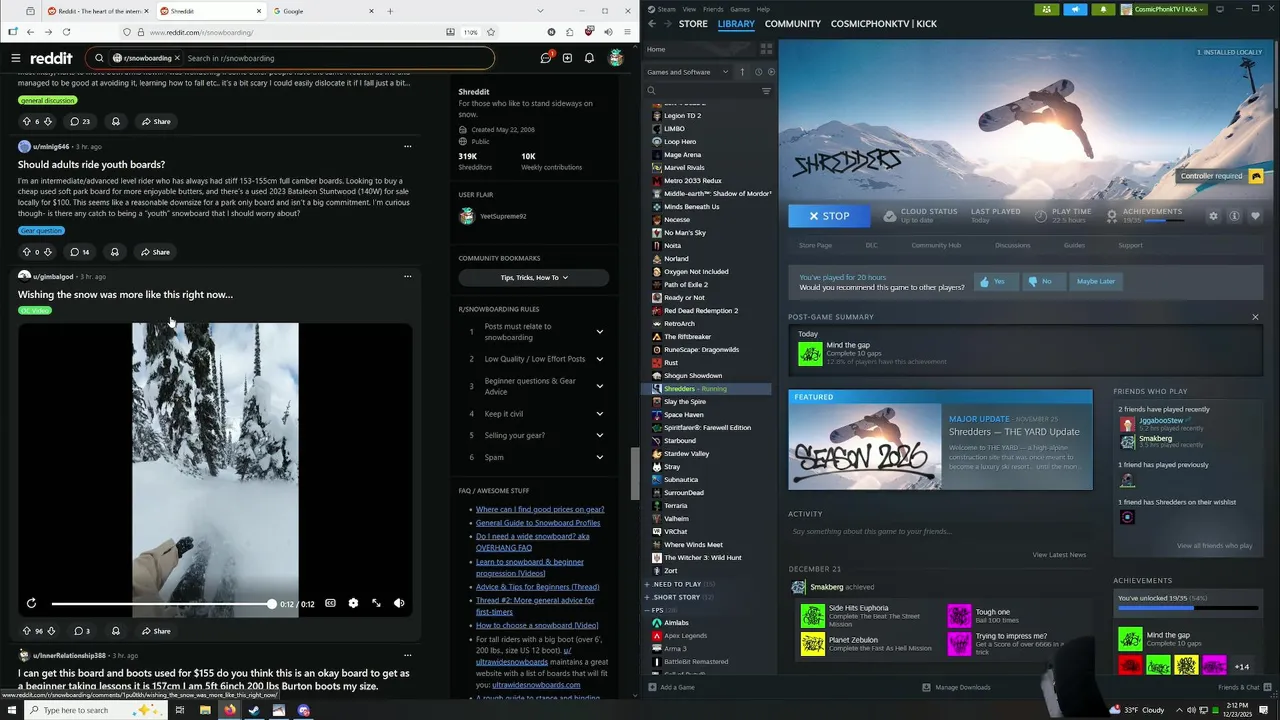The width and height of the screenshot is (1280, 720).
Task: Open the 'Gear question' flair tag
Action: (x=41, y=231)
